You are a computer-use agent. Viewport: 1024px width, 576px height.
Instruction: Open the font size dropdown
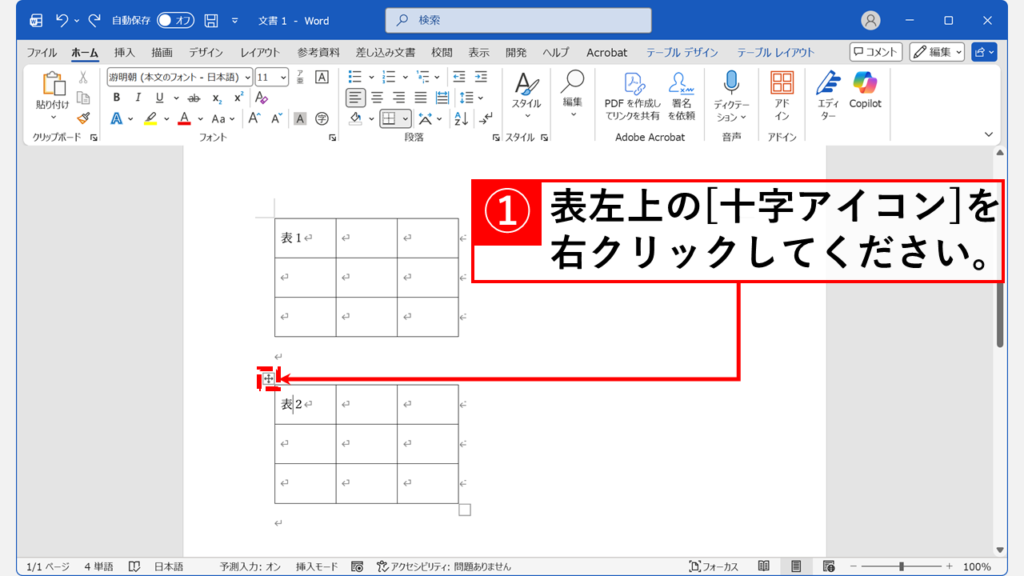click(281, 77)
